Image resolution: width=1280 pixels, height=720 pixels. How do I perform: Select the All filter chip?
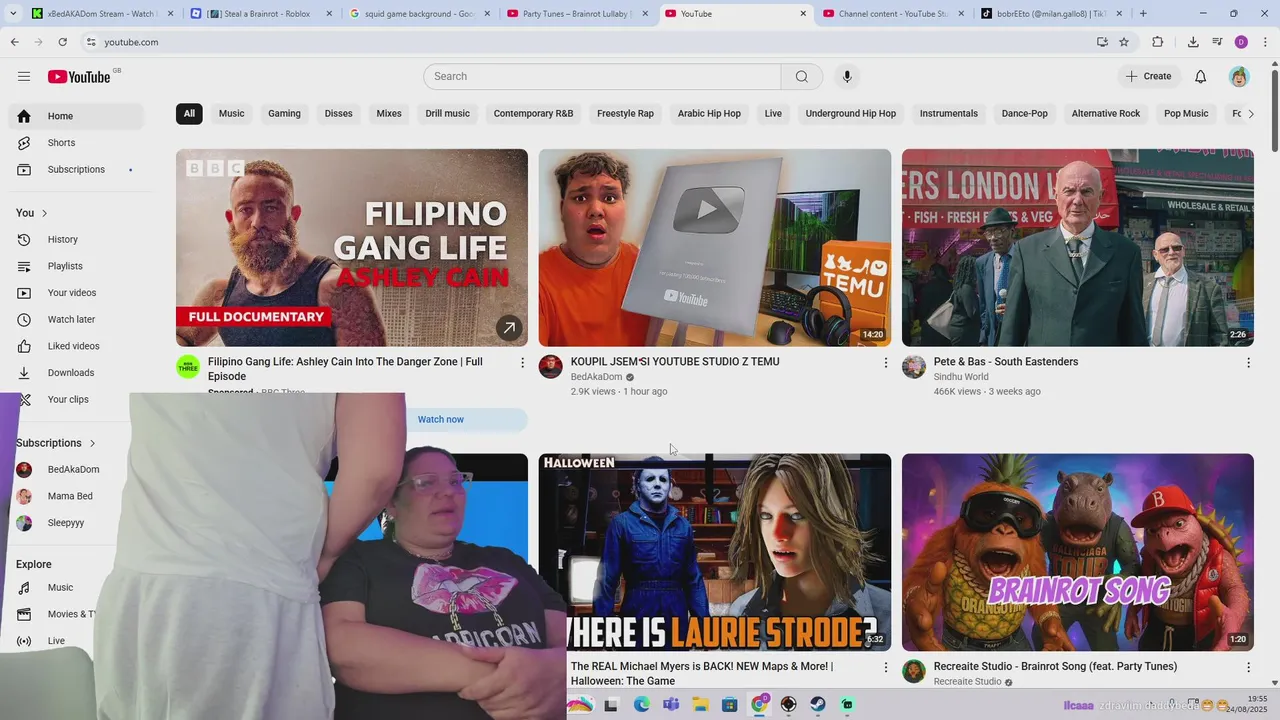(x=189, y=114)
